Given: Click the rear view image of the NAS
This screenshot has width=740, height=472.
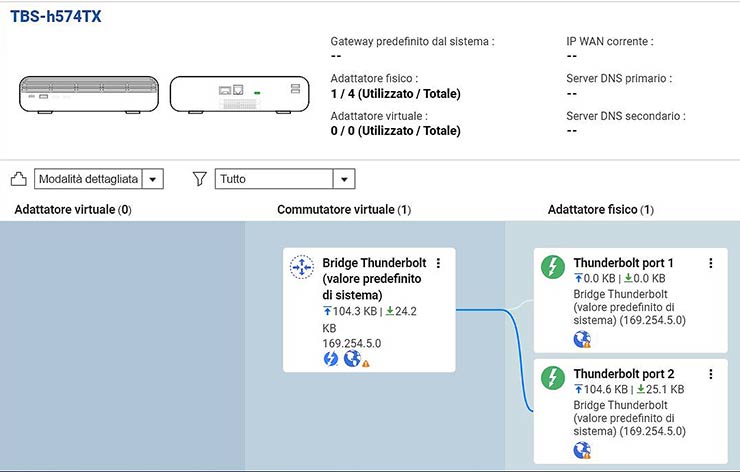Looking at the screenshot, I should point(237,95).
